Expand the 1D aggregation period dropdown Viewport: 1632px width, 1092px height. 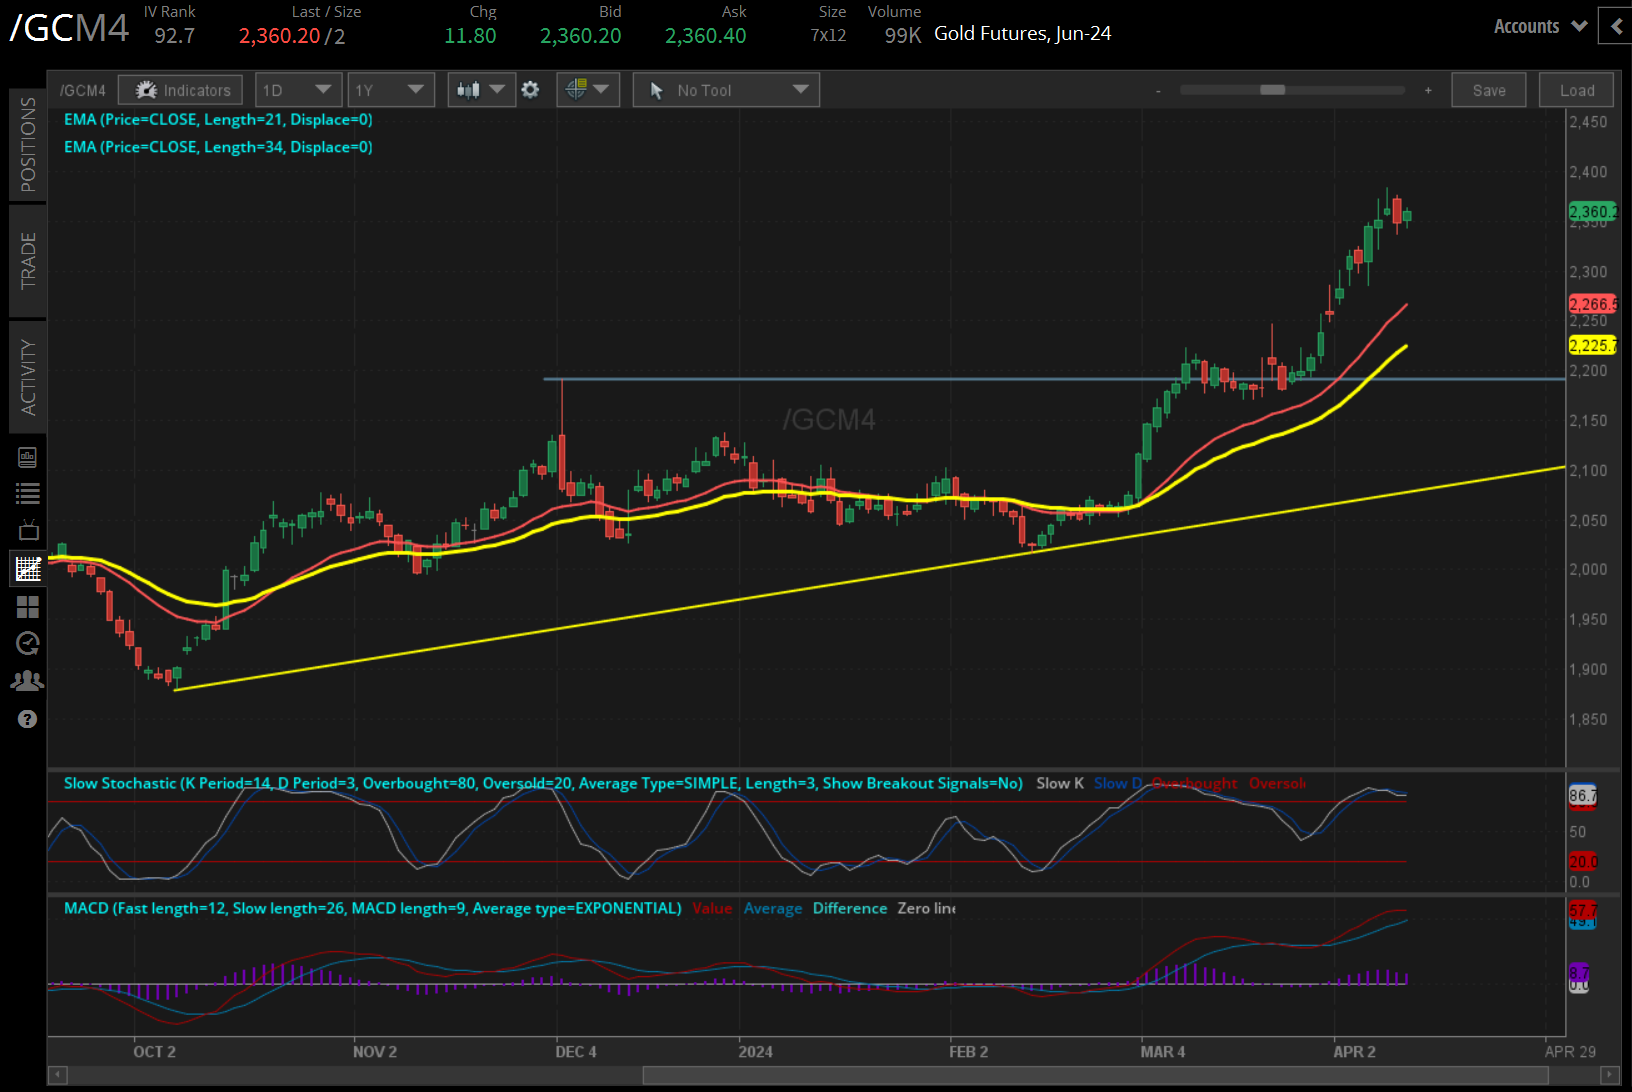point(298,90)
